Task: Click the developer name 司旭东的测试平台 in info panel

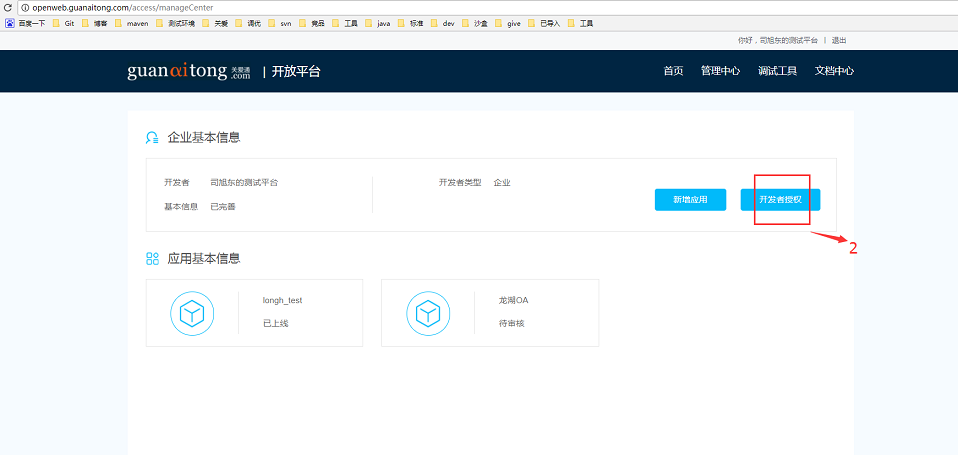Action: click(244, 183)
